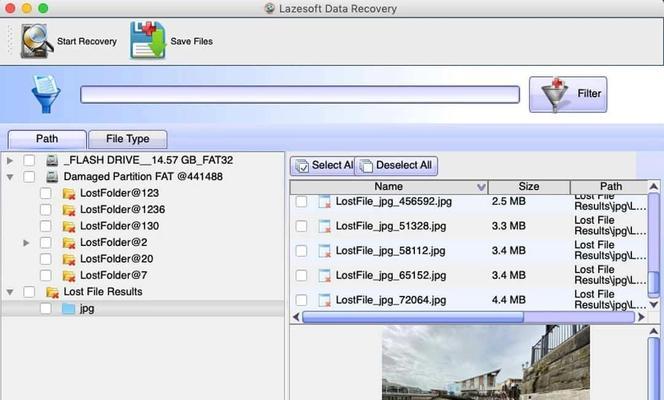This screenshot has width=664, height=400.
Task: Tick the Lost File Results checkbox
Action: tap(29, 292)
